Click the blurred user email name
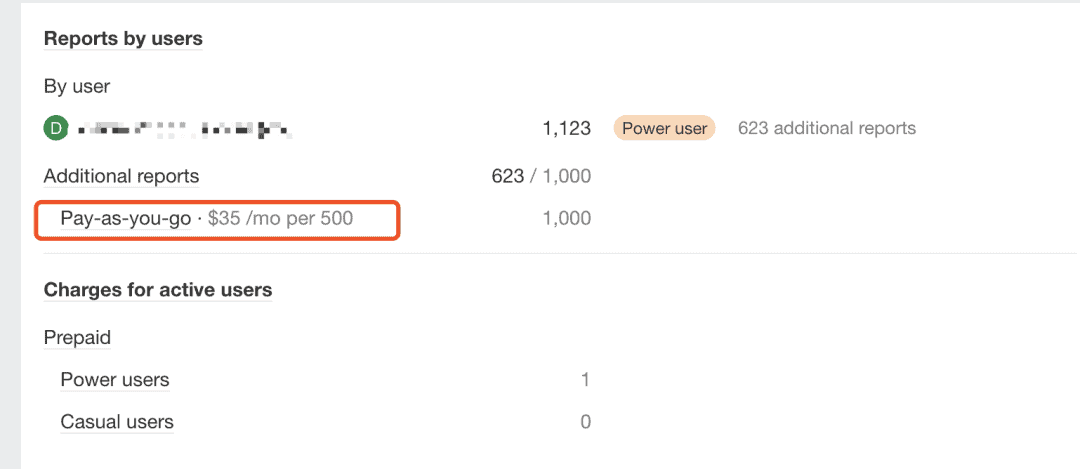This screenshot has width=1080, height=469. click(x=183, y=128)
